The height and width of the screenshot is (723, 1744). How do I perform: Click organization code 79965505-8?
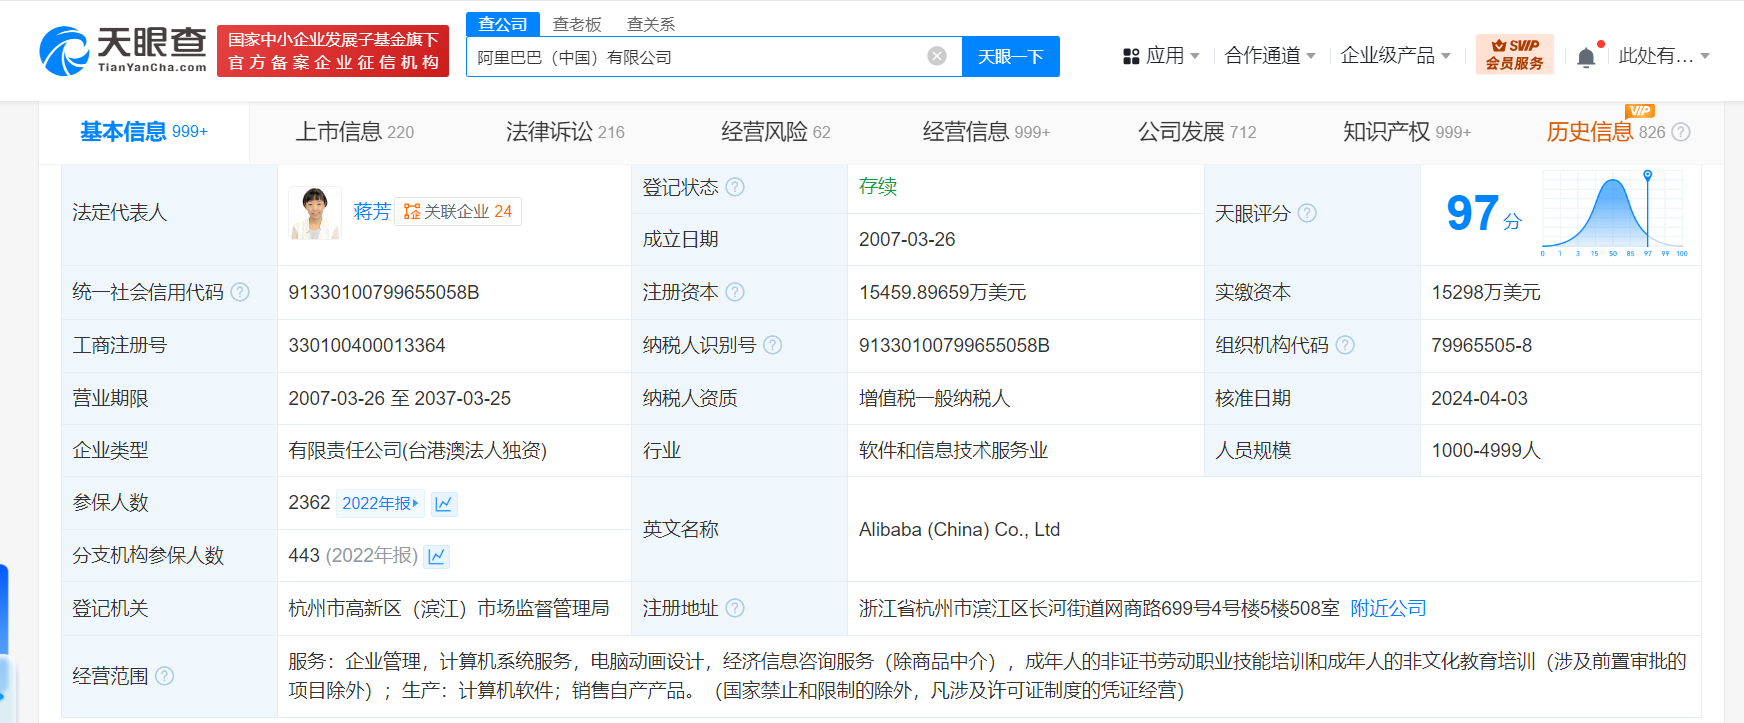click(1482, 345)
